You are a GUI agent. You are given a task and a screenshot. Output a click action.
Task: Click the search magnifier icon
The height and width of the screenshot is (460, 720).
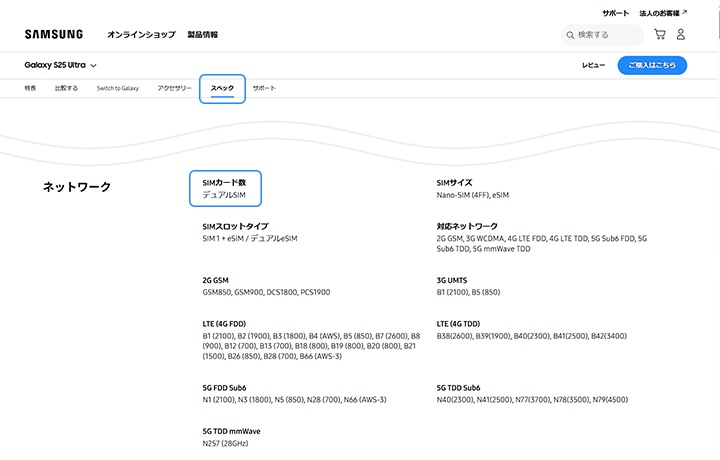(570, 35)
